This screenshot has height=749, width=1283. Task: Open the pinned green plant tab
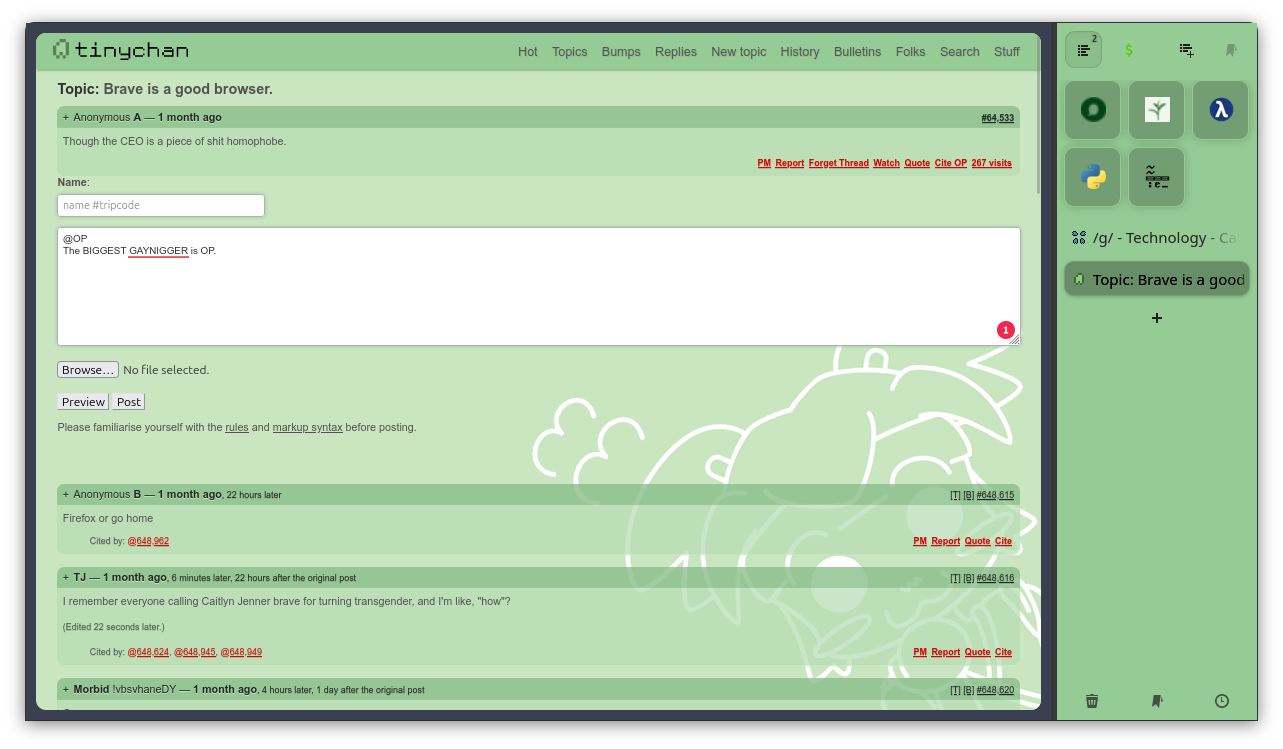point(1157,110)
